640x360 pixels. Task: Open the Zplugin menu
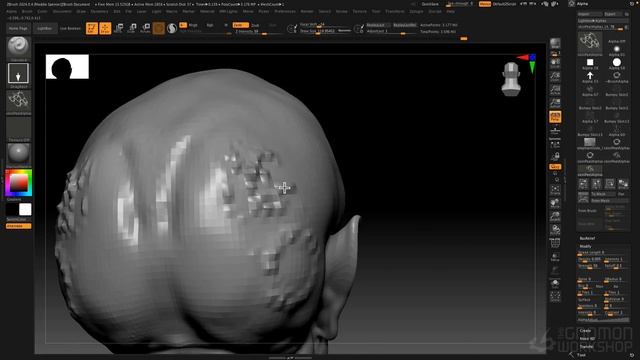pyautogui.click(x=416, y=11)
